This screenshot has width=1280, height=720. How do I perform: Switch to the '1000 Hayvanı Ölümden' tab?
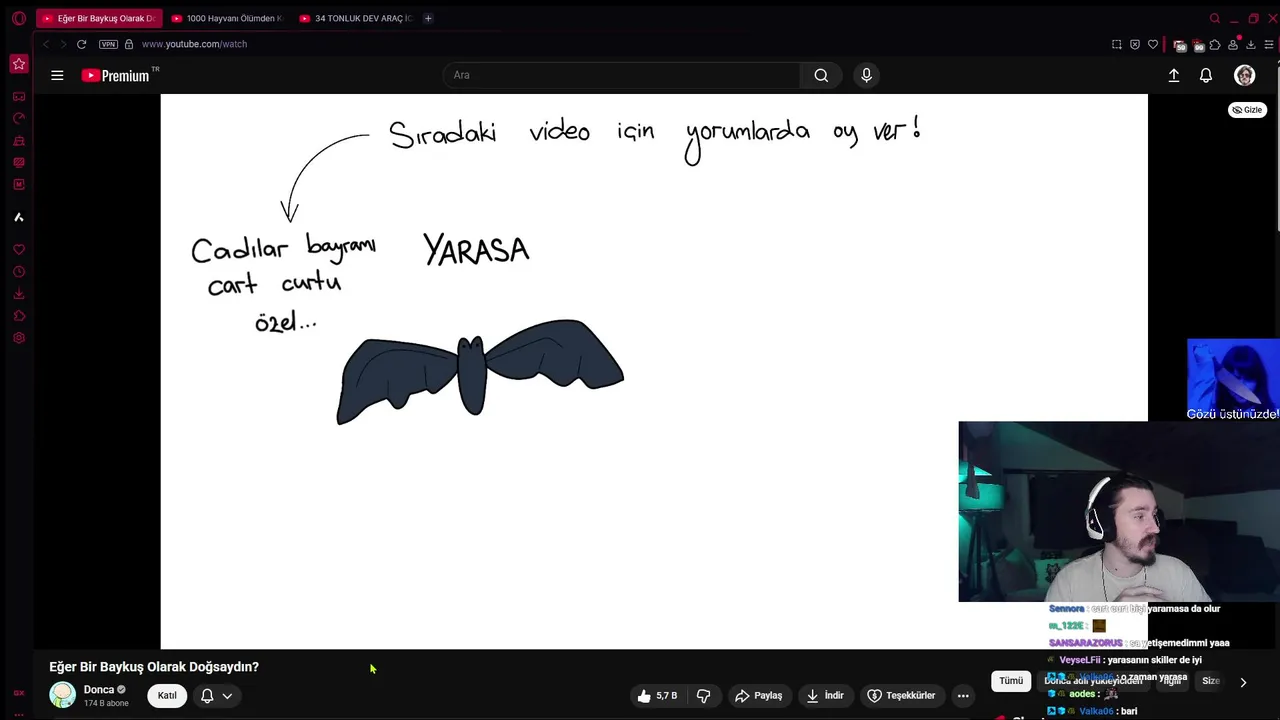226,18
